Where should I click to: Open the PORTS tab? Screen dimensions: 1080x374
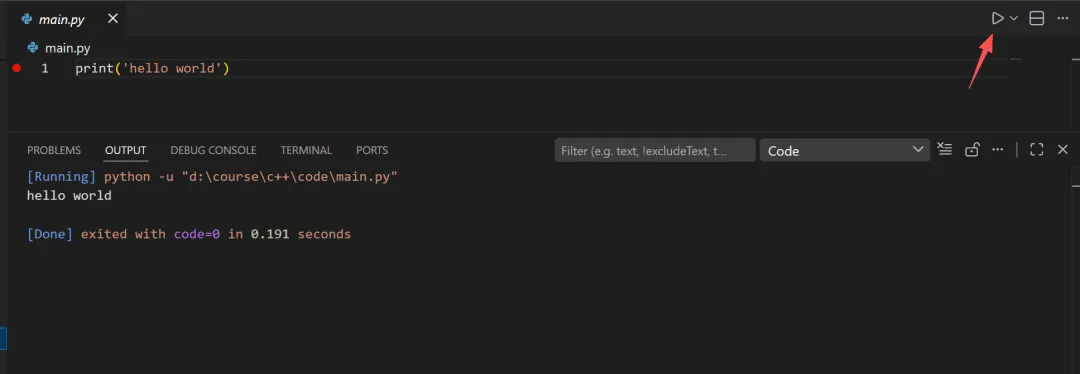(x=372, y=150)
